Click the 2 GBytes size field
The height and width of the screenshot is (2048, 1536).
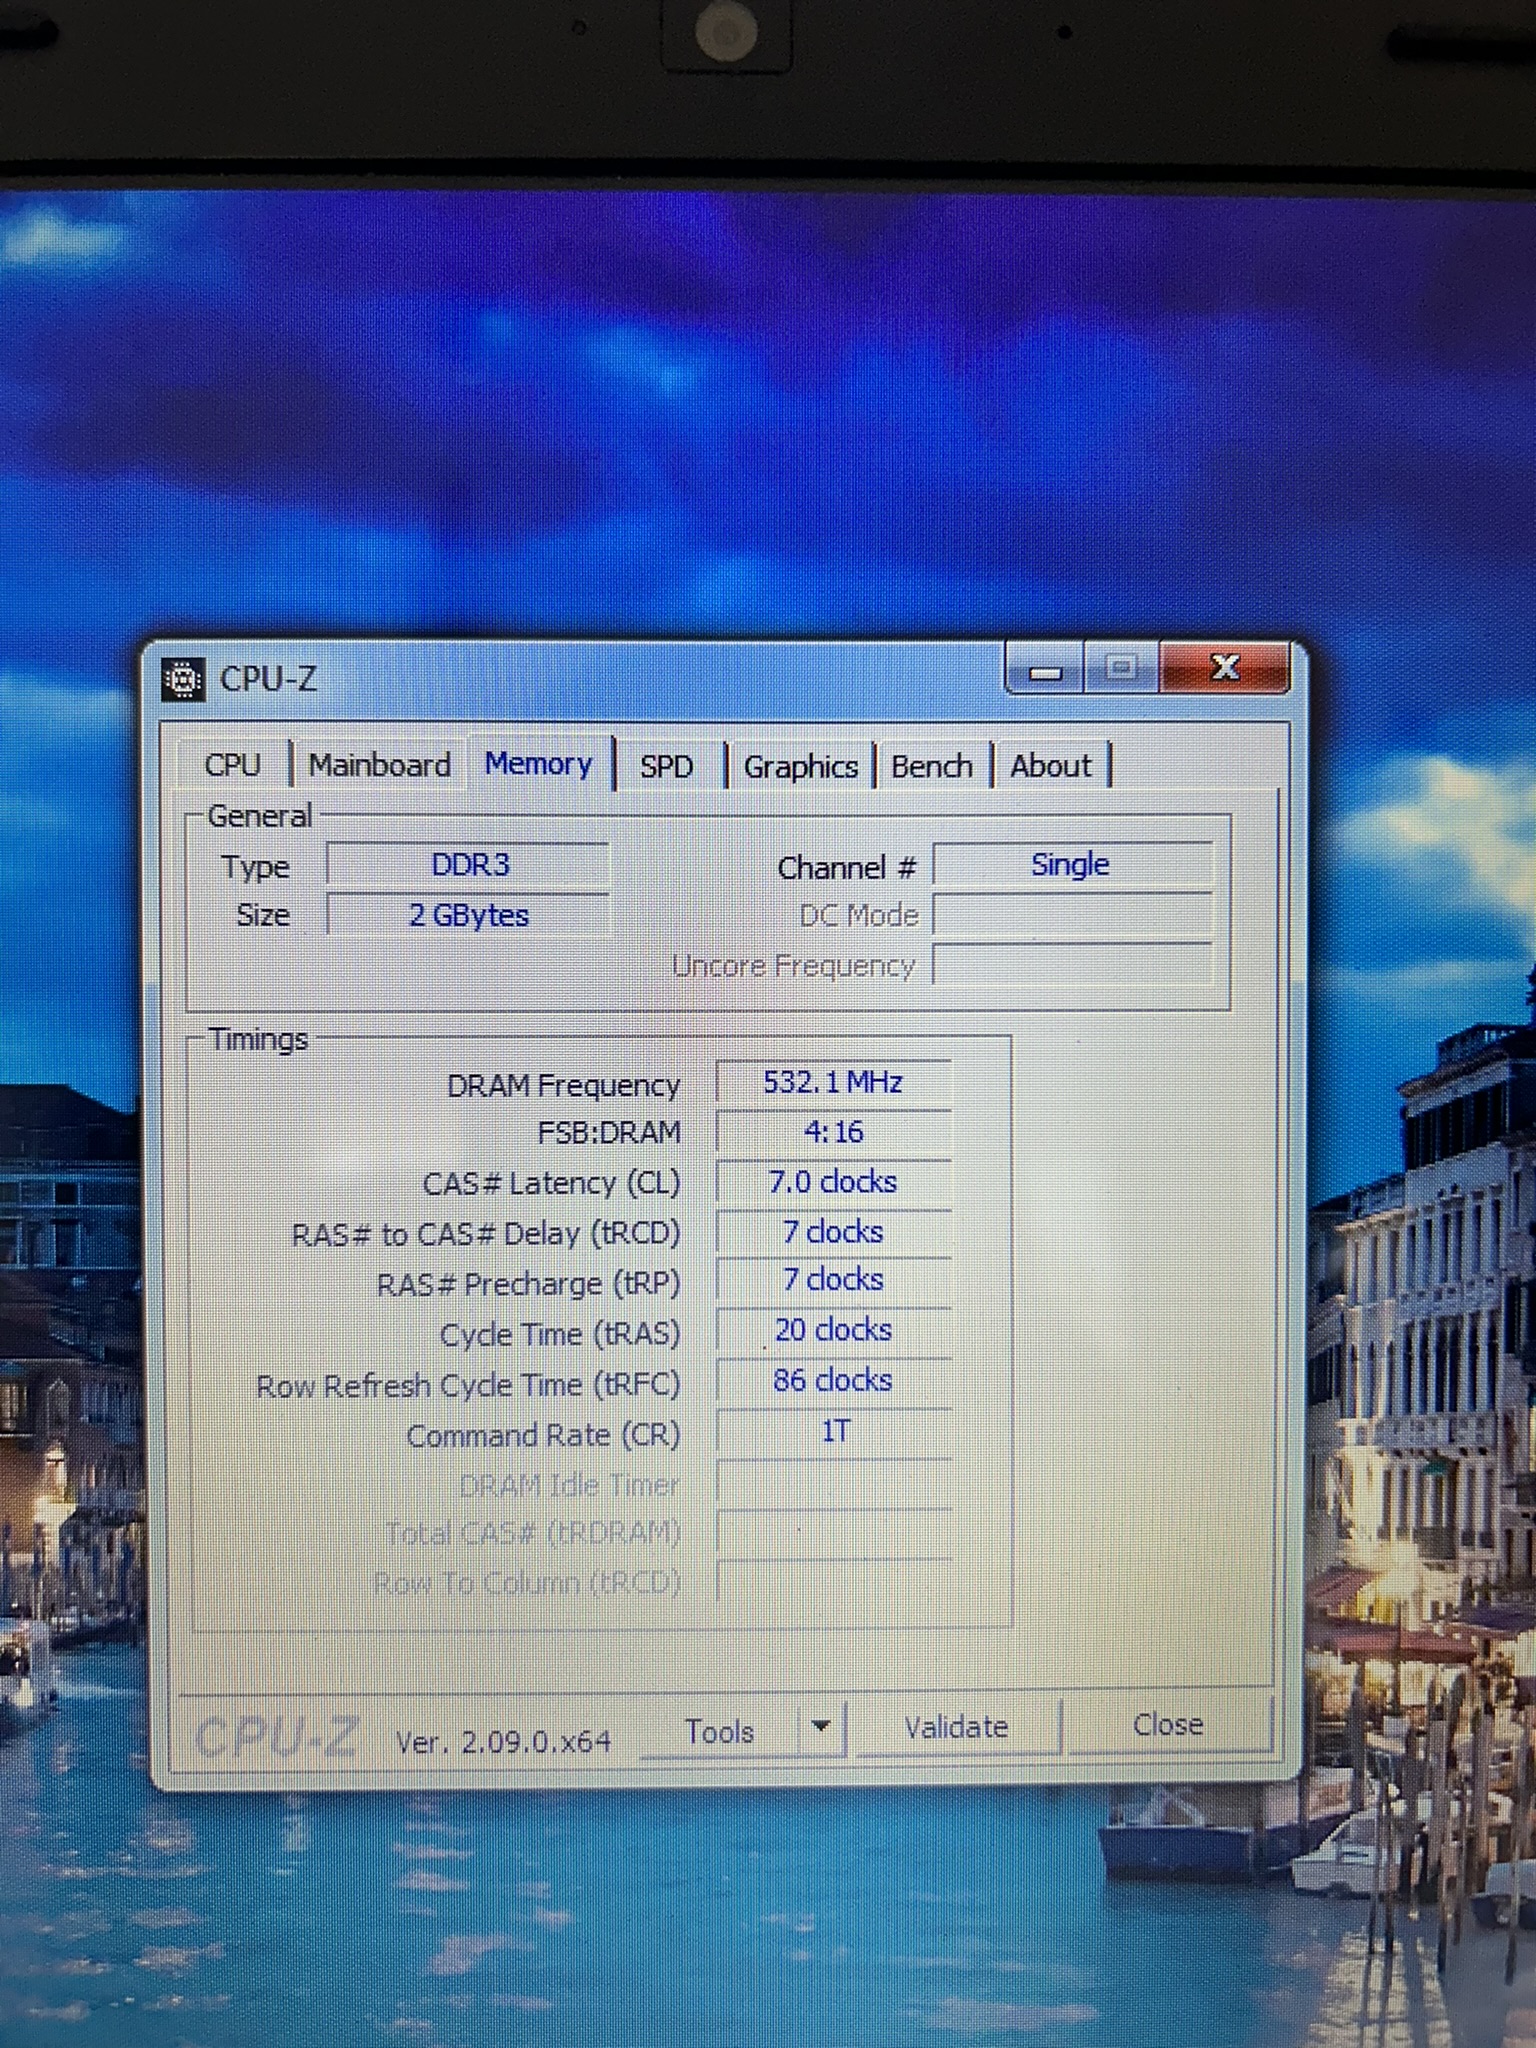[x=468, y=915]
